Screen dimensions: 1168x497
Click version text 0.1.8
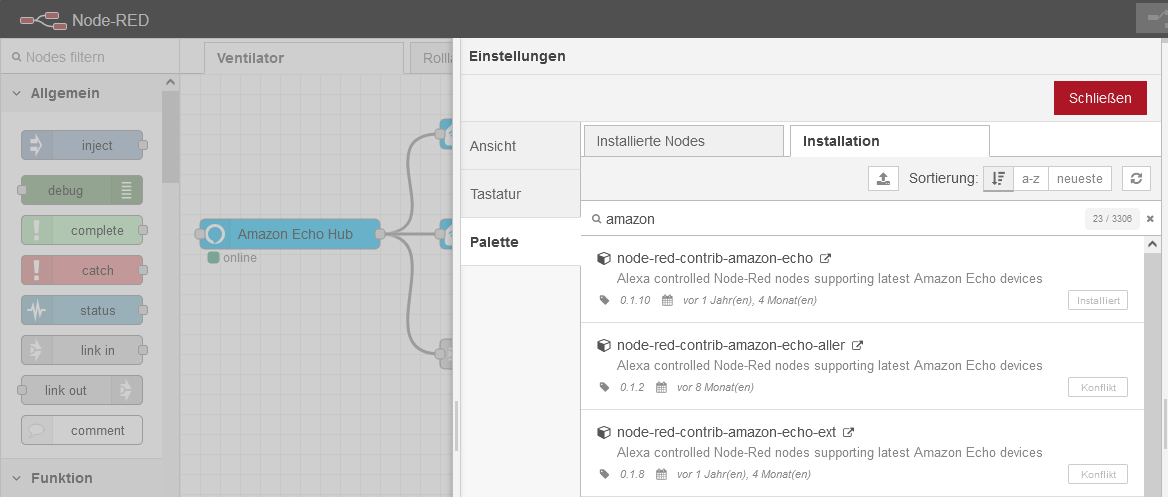point(632,474)
